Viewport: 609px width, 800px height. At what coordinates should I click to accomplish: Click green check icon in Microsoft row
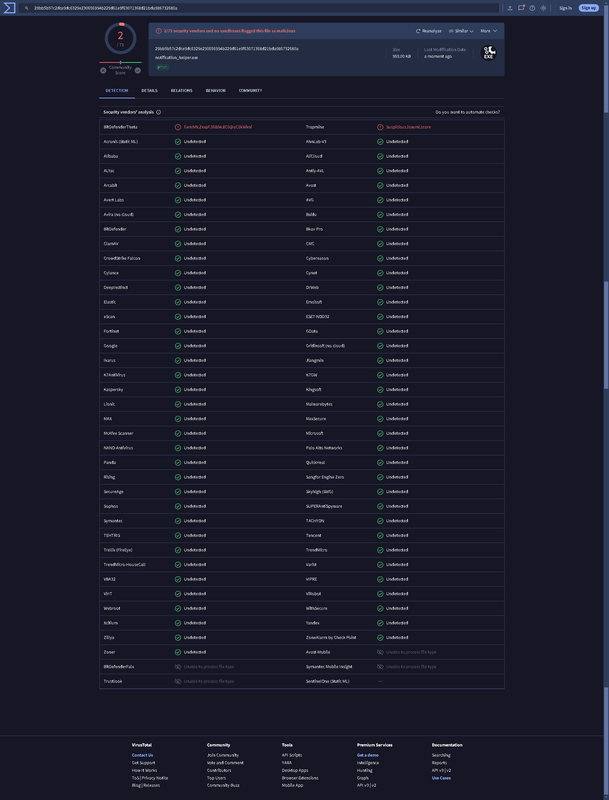380,434
